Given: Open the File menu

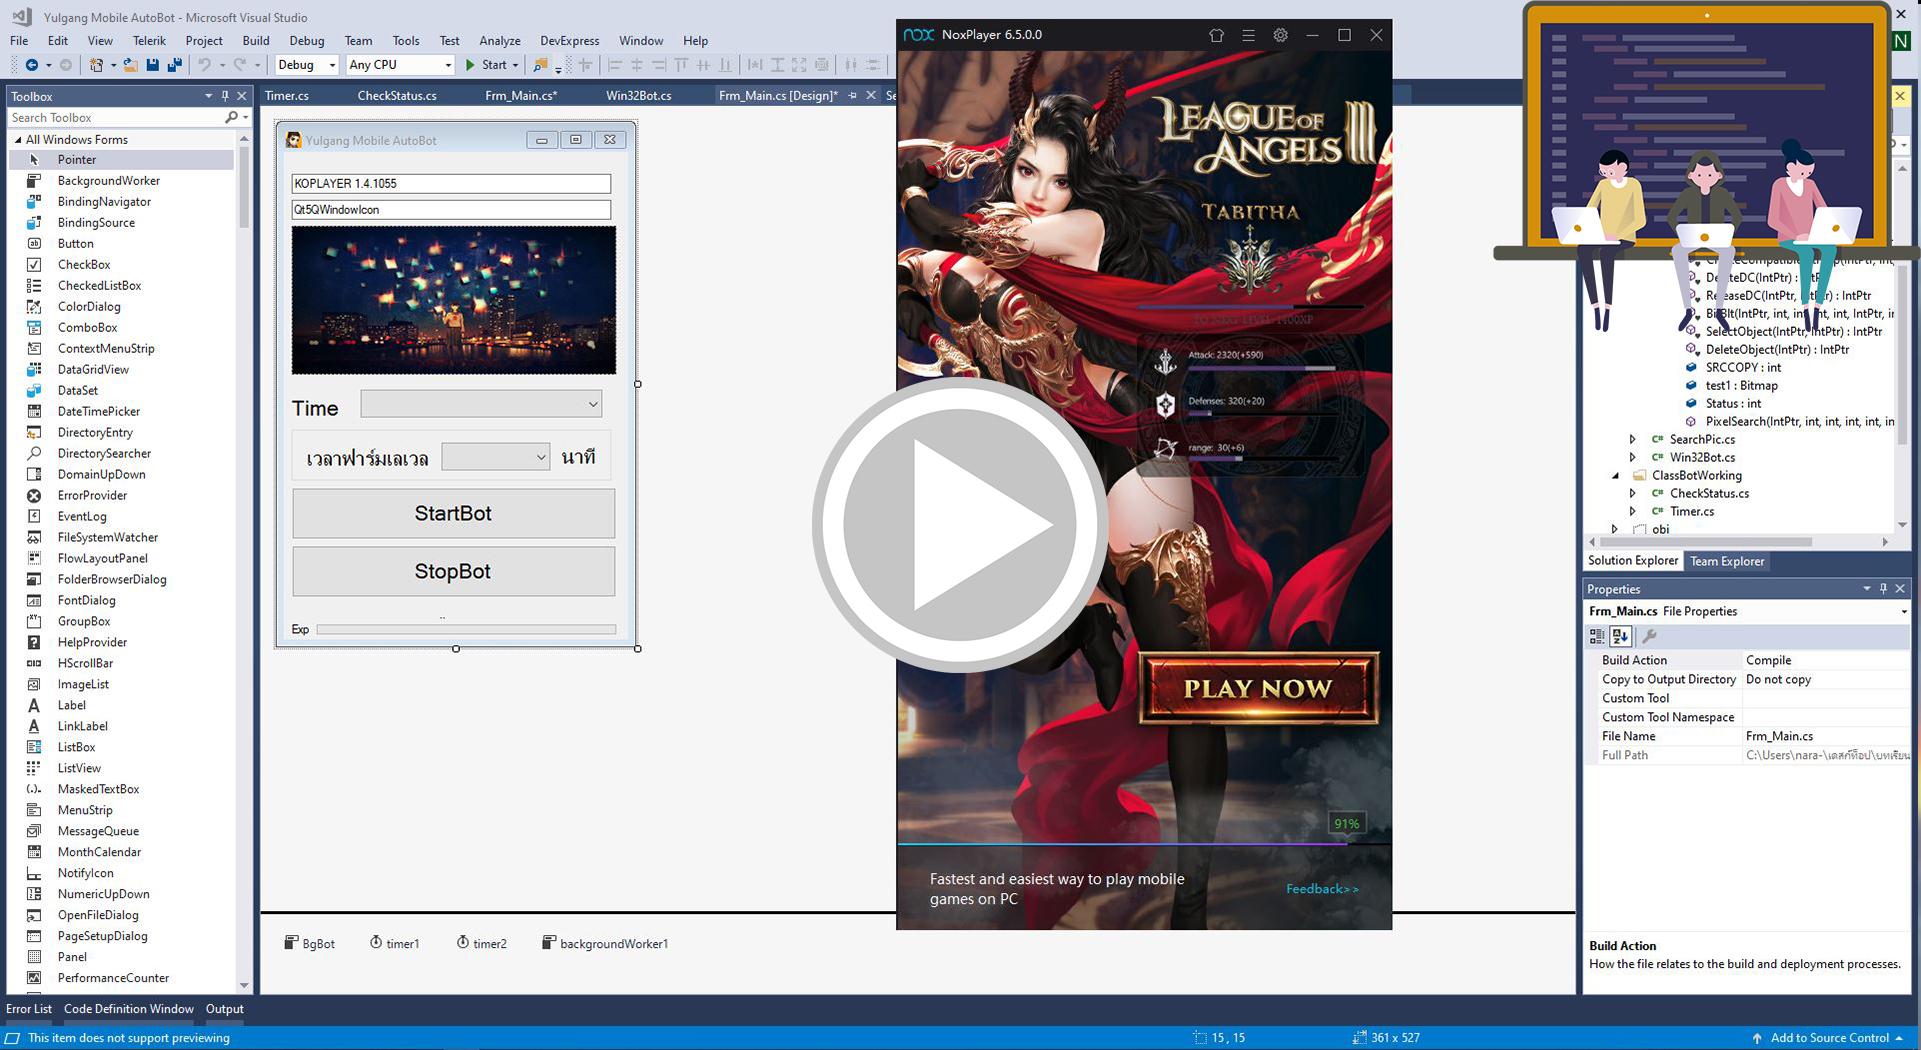Looking at the screenshot, I should (x=19, y=41).
